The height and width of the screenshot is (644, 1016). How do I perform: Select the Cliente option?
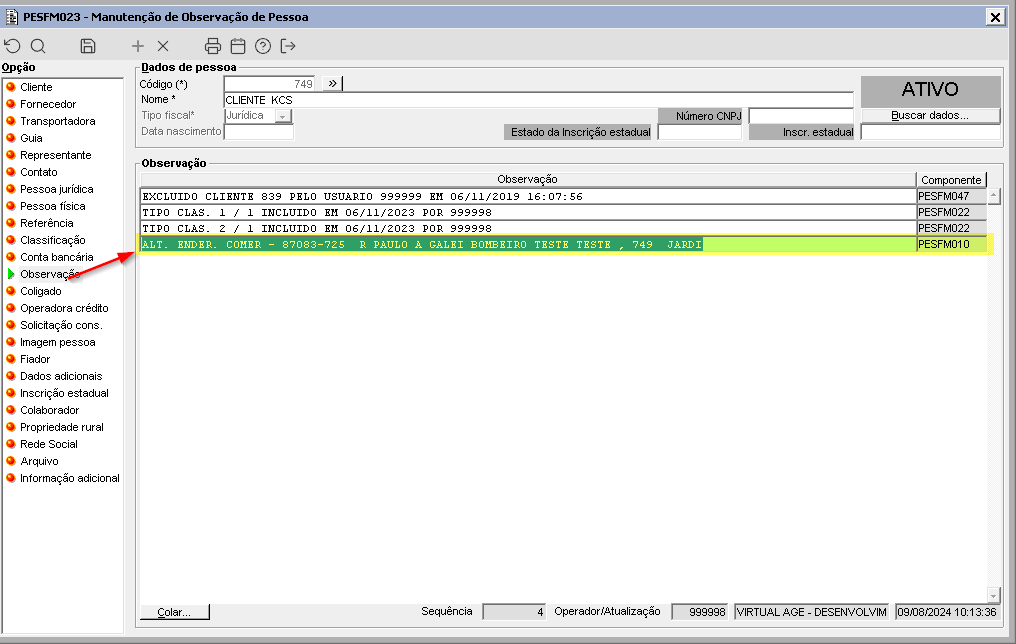(36, 87)
